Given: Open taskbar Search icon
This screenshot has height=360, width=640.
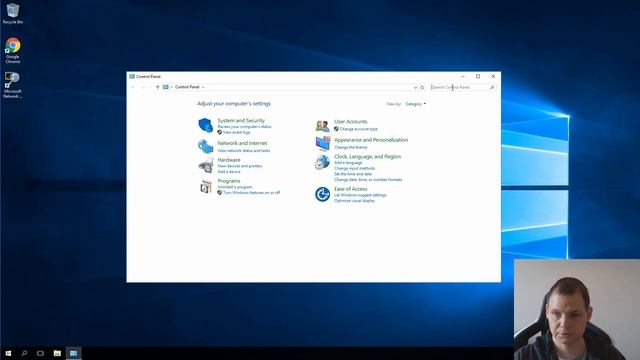Looking at the screenshot, I should pyautogui.click(x=24, y=353).
